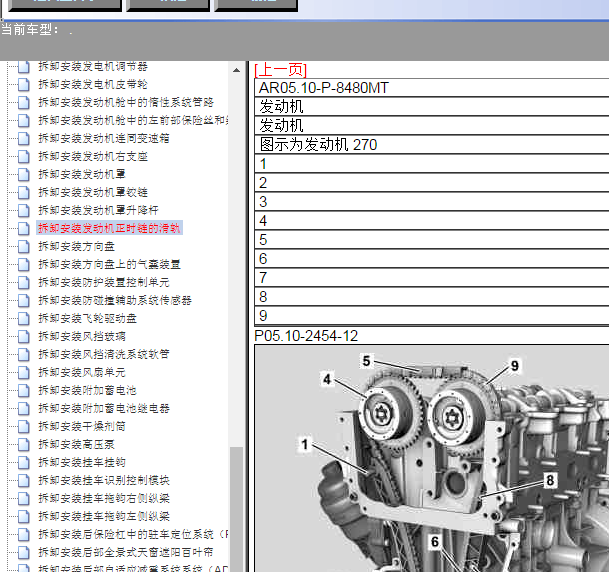
Task: Open 拆卸安装发电机调节器 in the tree
Action: (x=93, y=66)
